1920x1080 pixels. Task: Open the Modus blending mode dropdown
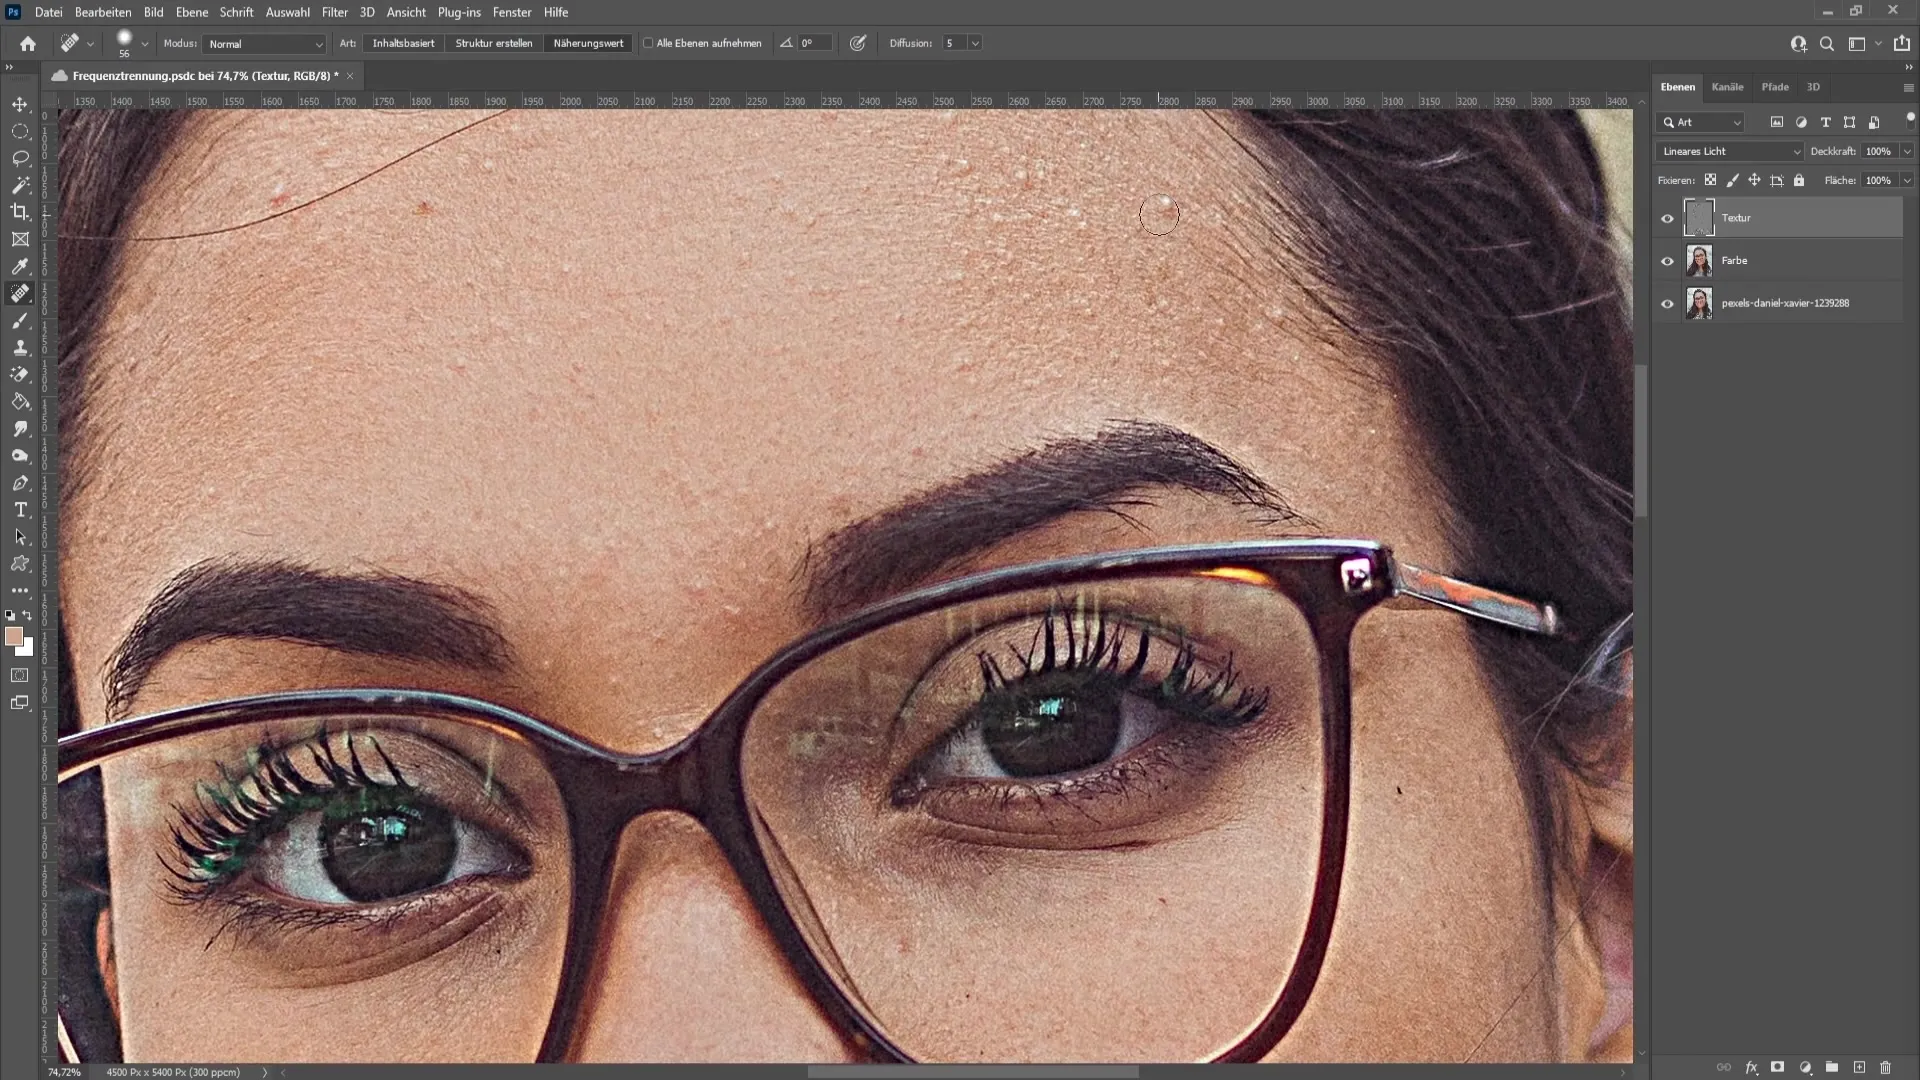click(264, 44)
